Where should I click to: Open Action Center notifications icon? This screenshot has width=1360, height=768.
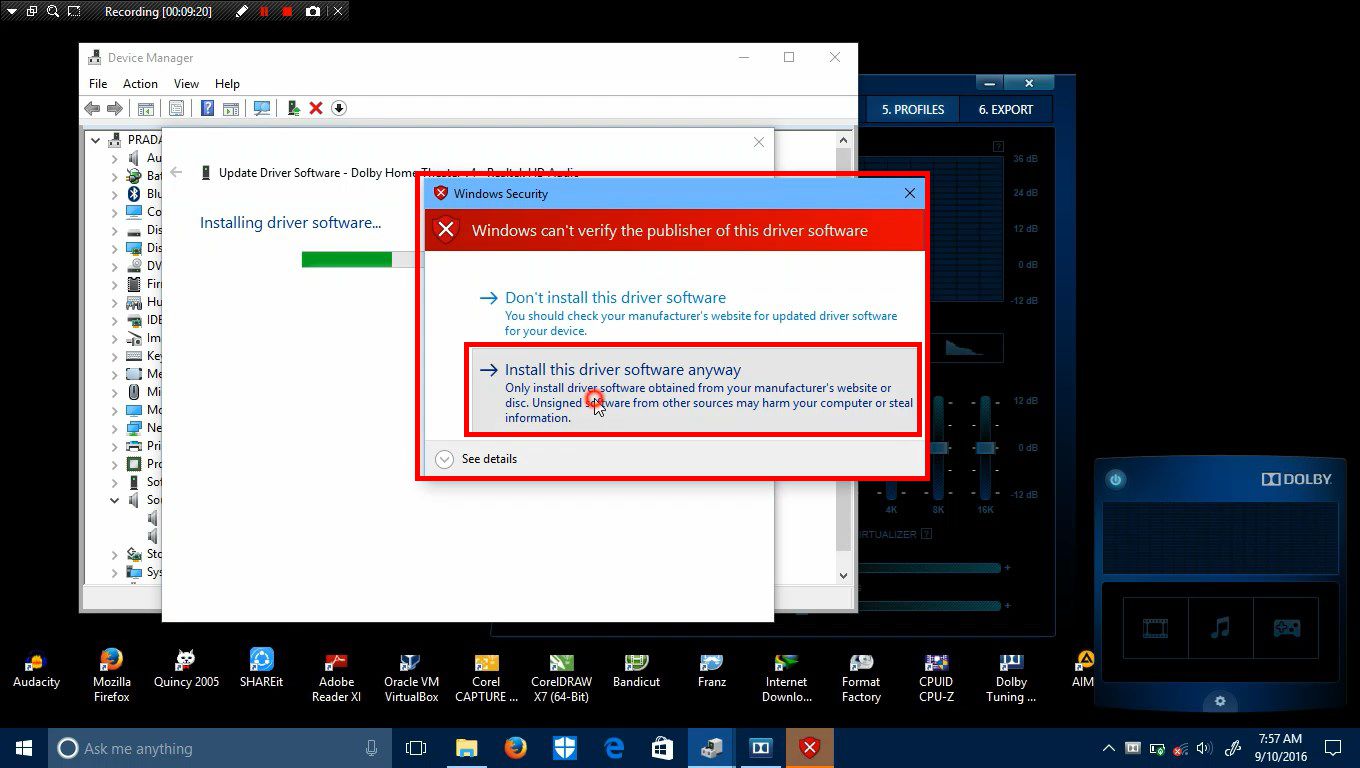tap(1333, 748)
